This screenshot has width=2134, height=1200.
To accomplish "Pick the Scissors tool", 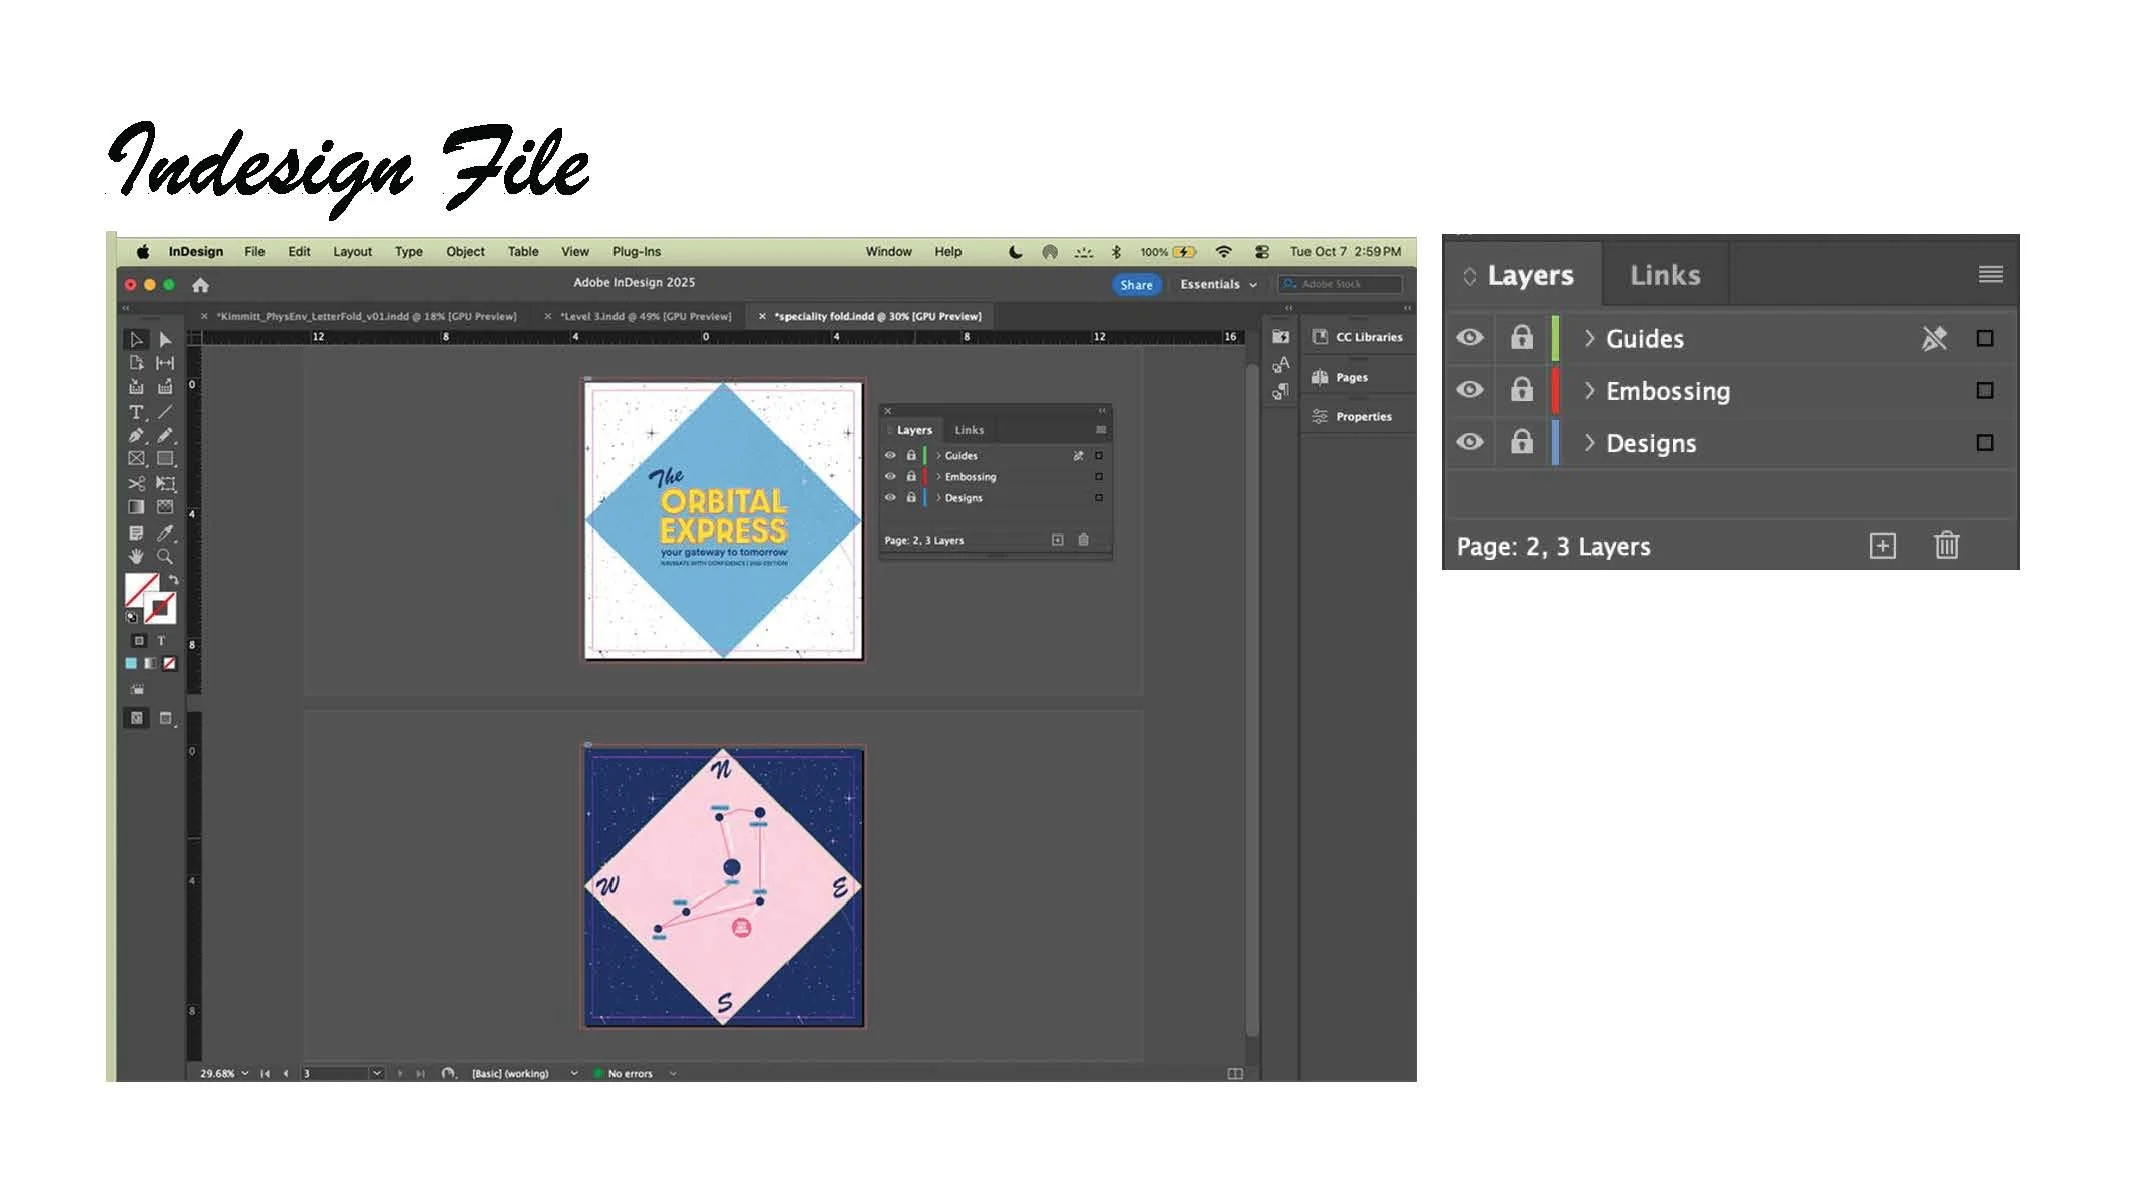I will pyautogui.click(x=136, y=484).
